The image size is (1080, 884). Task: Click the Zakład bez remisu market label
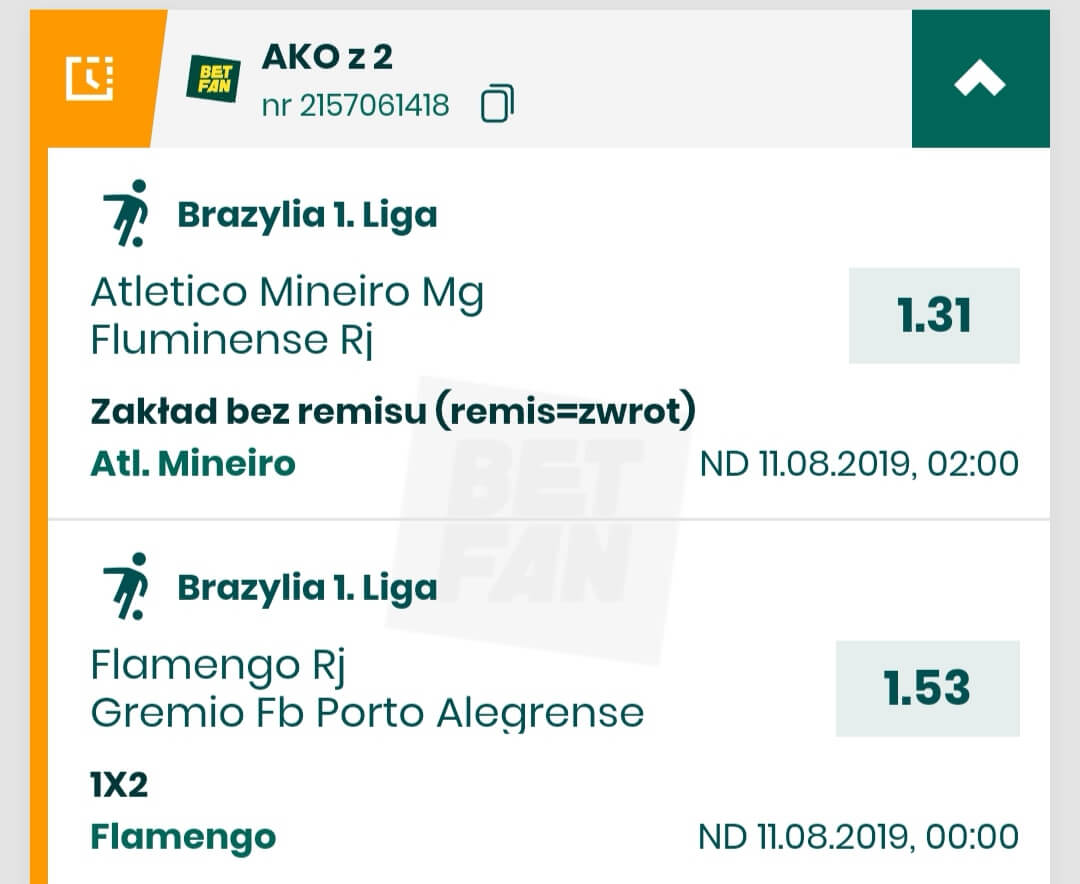tap(392, 411)
